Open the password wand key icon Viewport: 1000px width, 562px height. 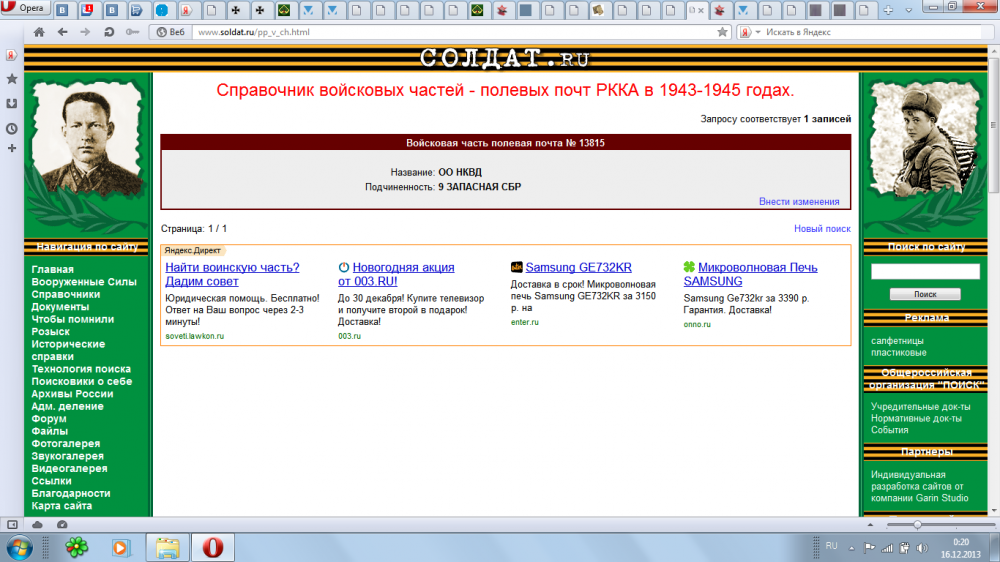pyautogui.click(x=133, y=32)
